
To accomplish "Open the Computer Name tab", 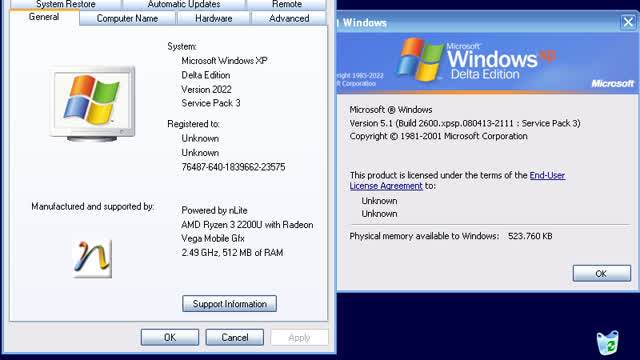I will [127, 18].
